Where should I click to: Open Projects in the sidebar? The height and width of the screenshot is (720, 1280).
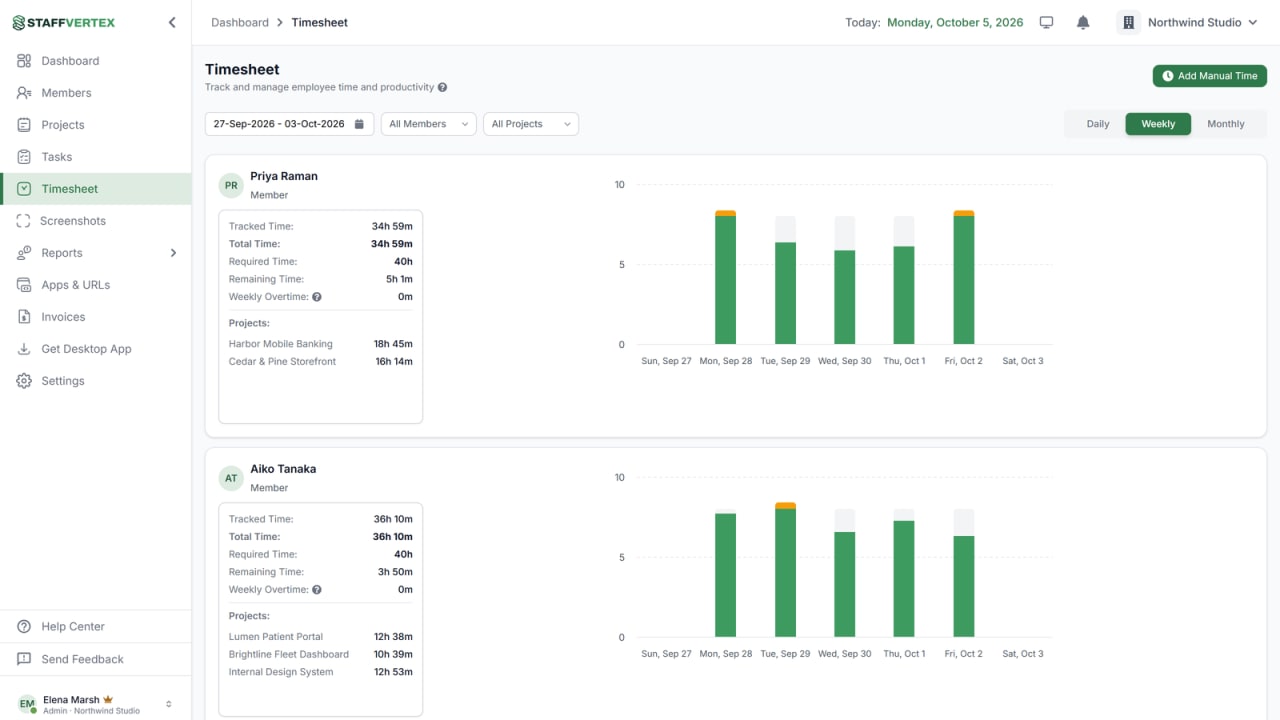tap(95, 125)
